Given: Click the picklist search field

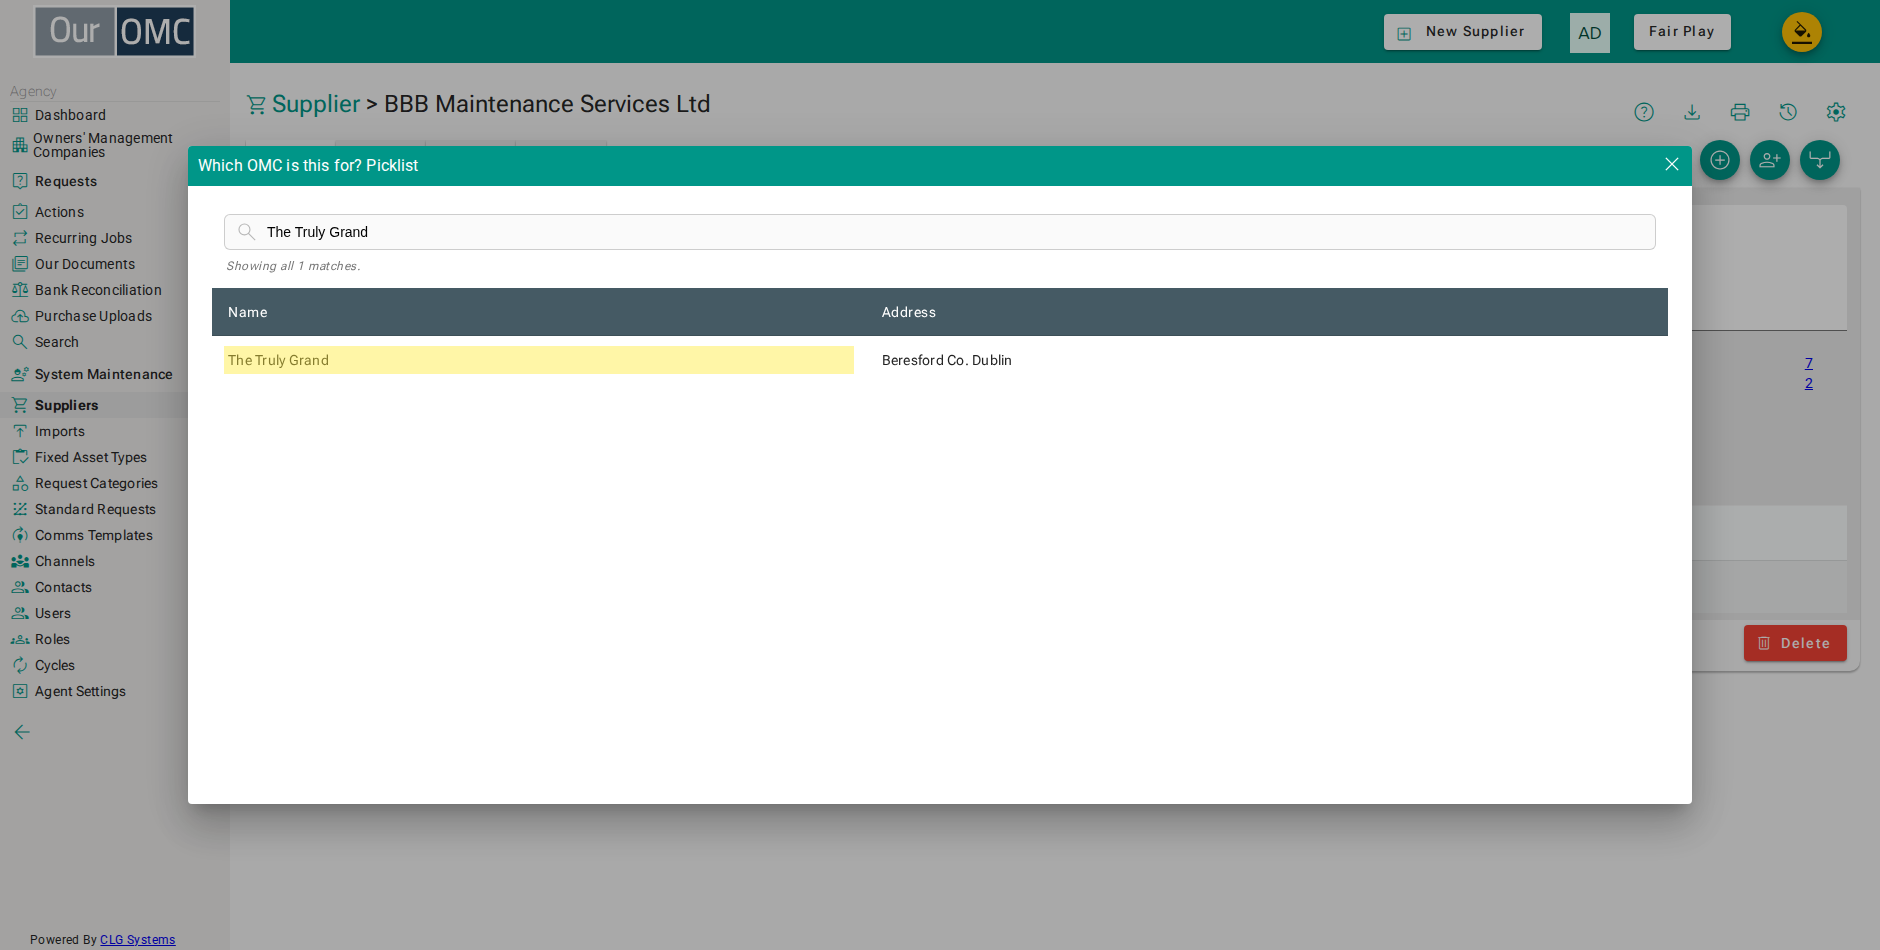Looking at the screenshot, I should 939,232.
